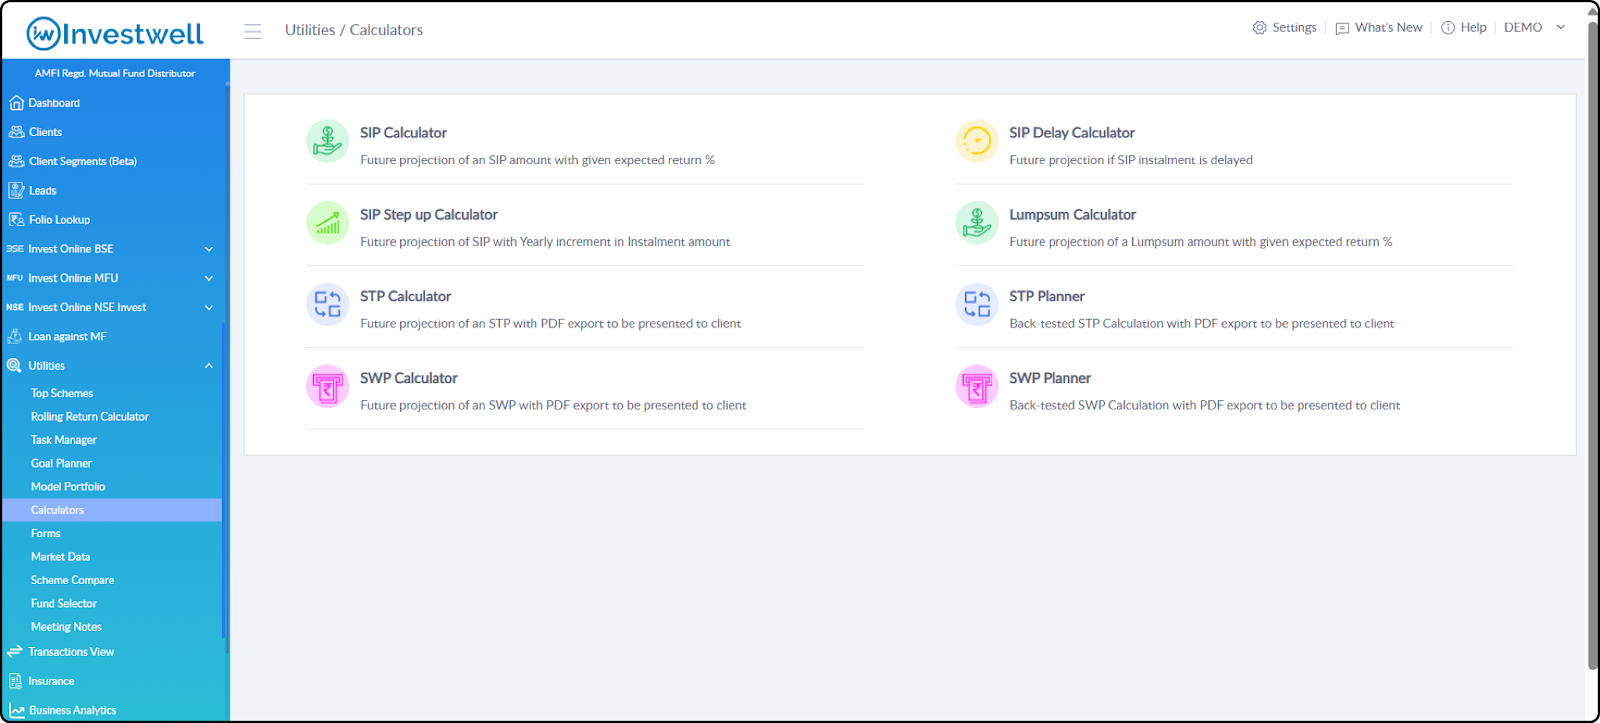This screenshot has width=1600, height=723.
Task: Click the What's New text link
Action: (x=1389, y=28)
